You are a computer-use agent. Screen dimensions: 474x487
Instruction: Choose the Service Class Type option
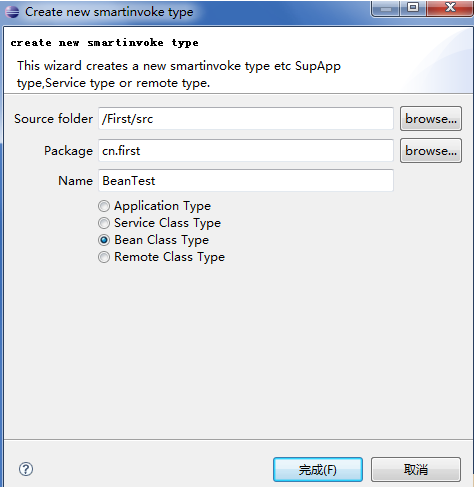point(104,223)
